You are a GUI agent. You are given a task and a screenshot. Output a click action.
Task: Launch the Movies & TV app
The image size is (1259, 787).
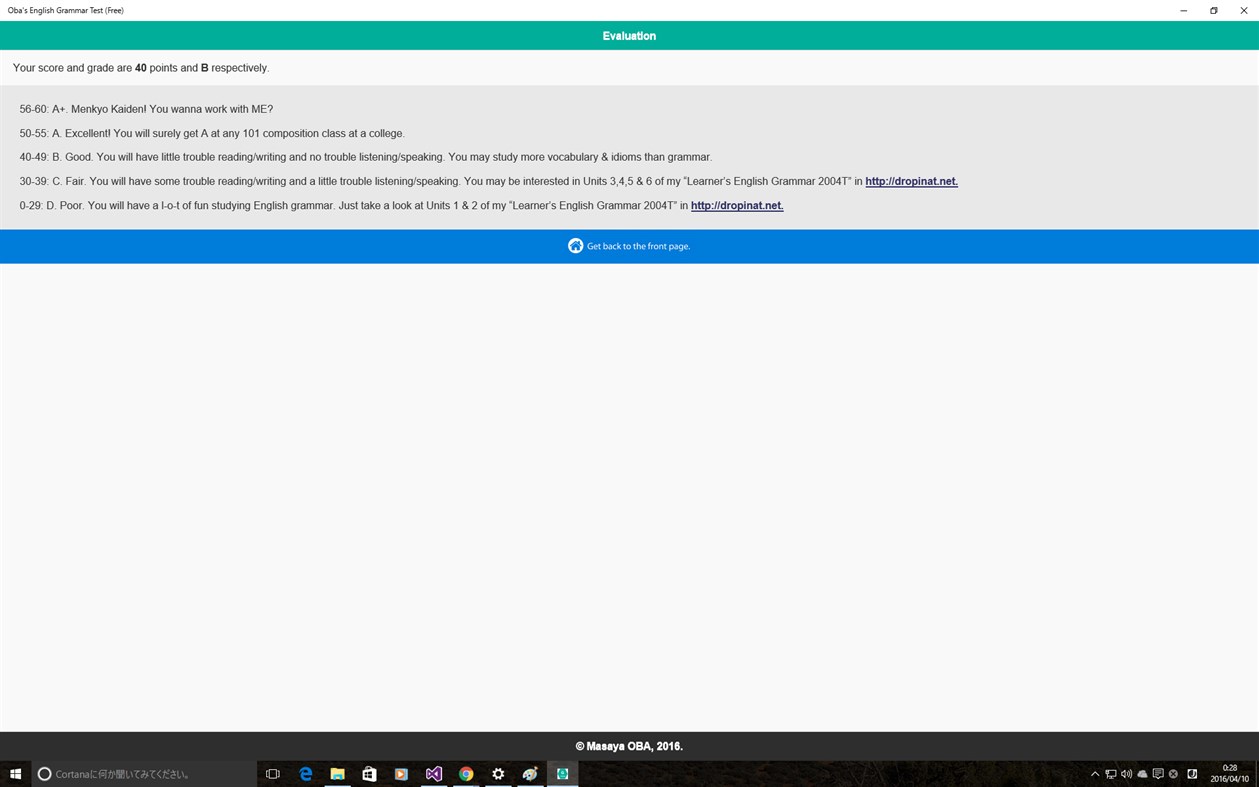coord(401,773)
